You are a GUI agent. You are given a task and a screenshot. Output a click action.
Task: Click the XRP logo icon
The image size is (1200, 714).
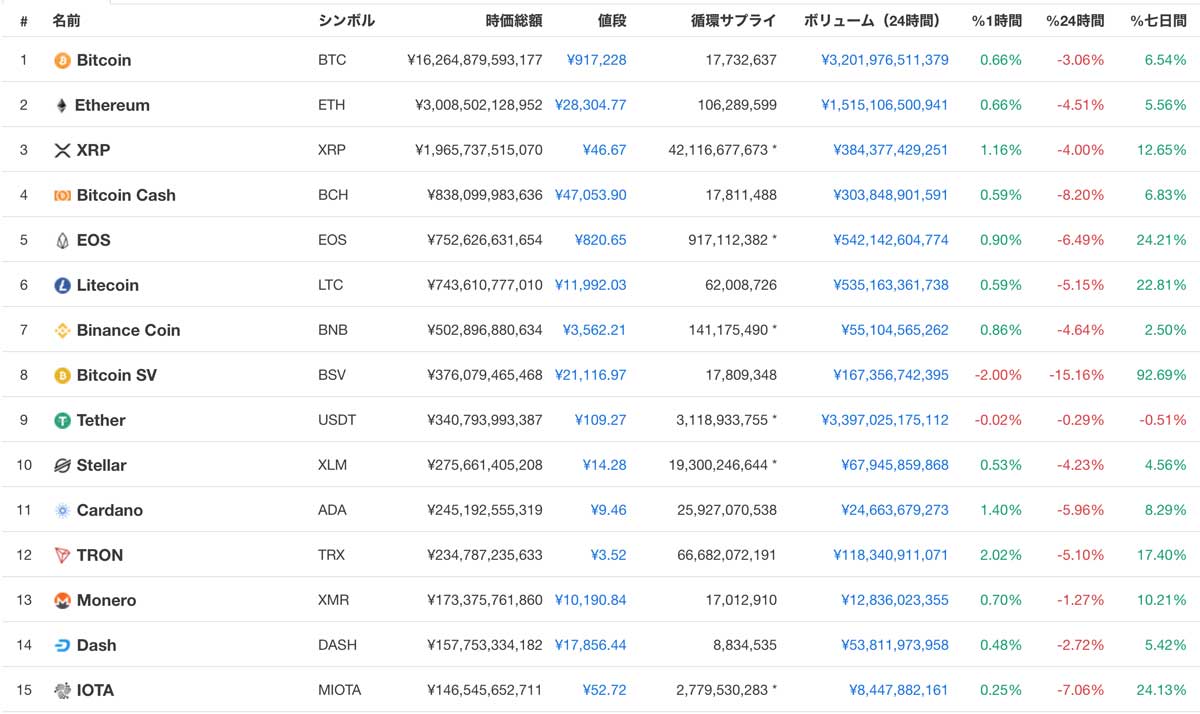[x=62, y=150]
